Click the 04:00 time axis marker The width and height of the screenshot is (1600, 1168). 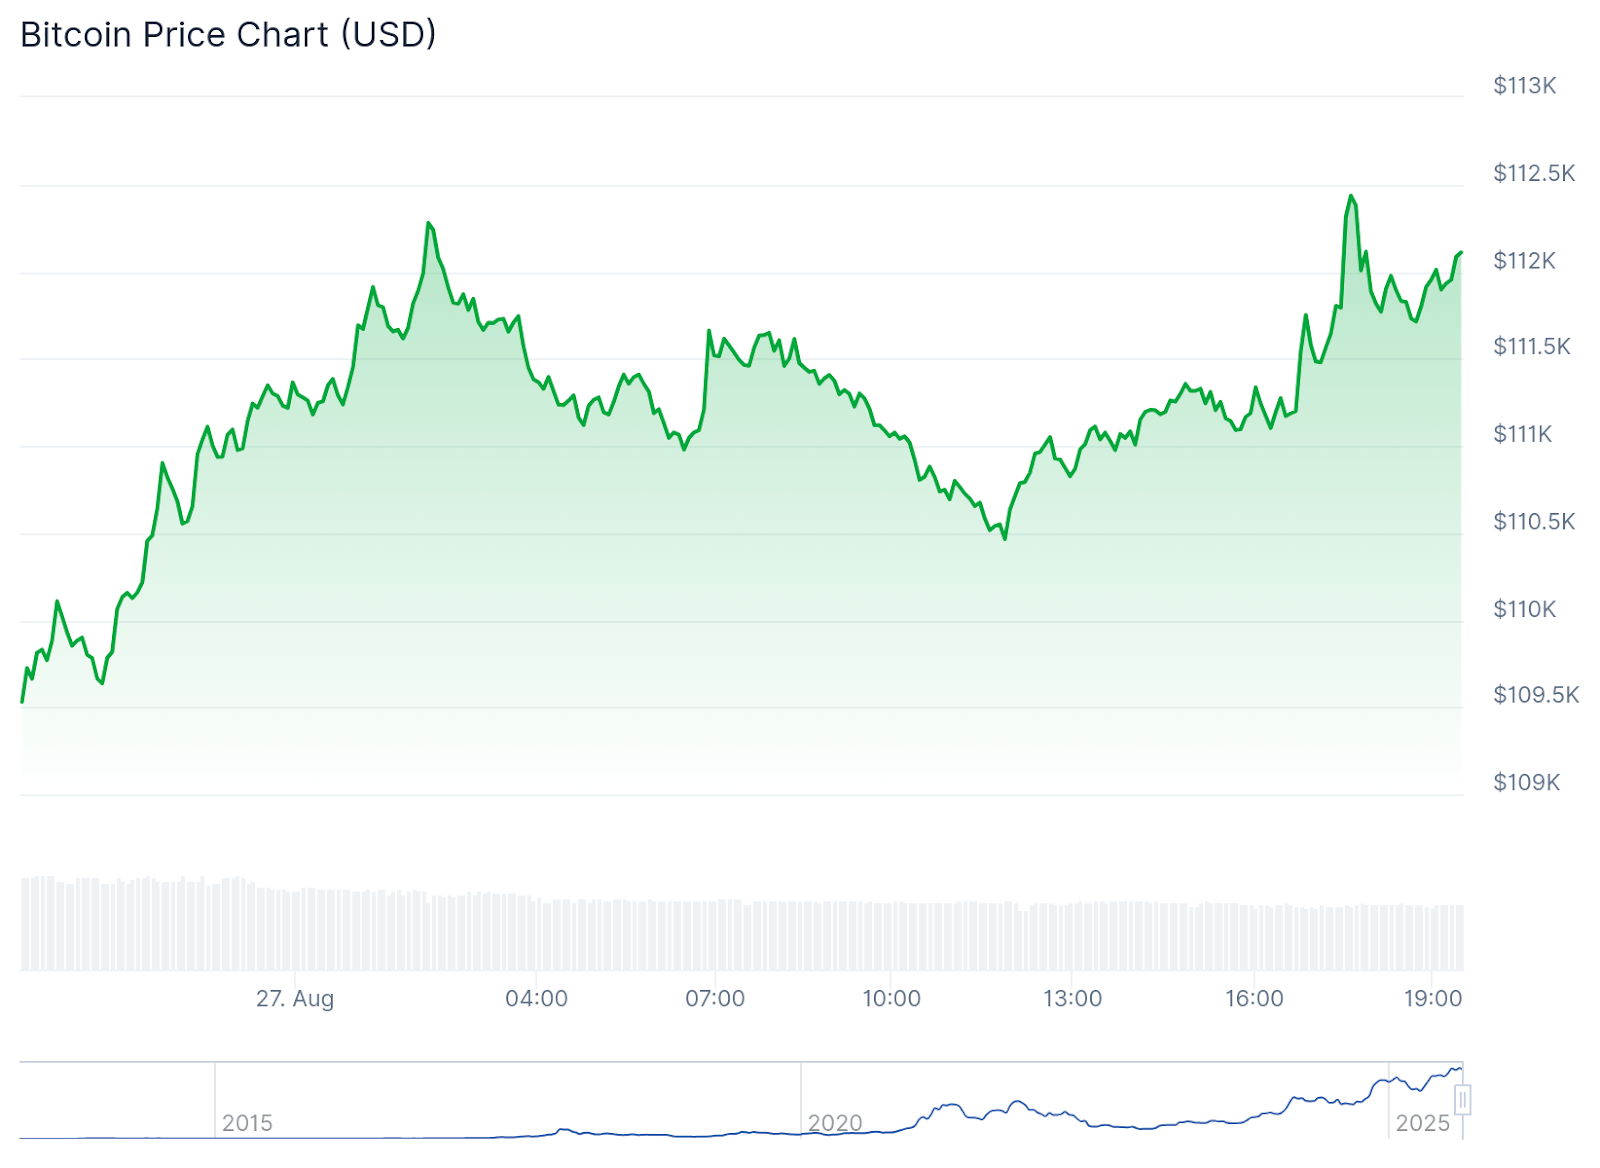[536, 998]
